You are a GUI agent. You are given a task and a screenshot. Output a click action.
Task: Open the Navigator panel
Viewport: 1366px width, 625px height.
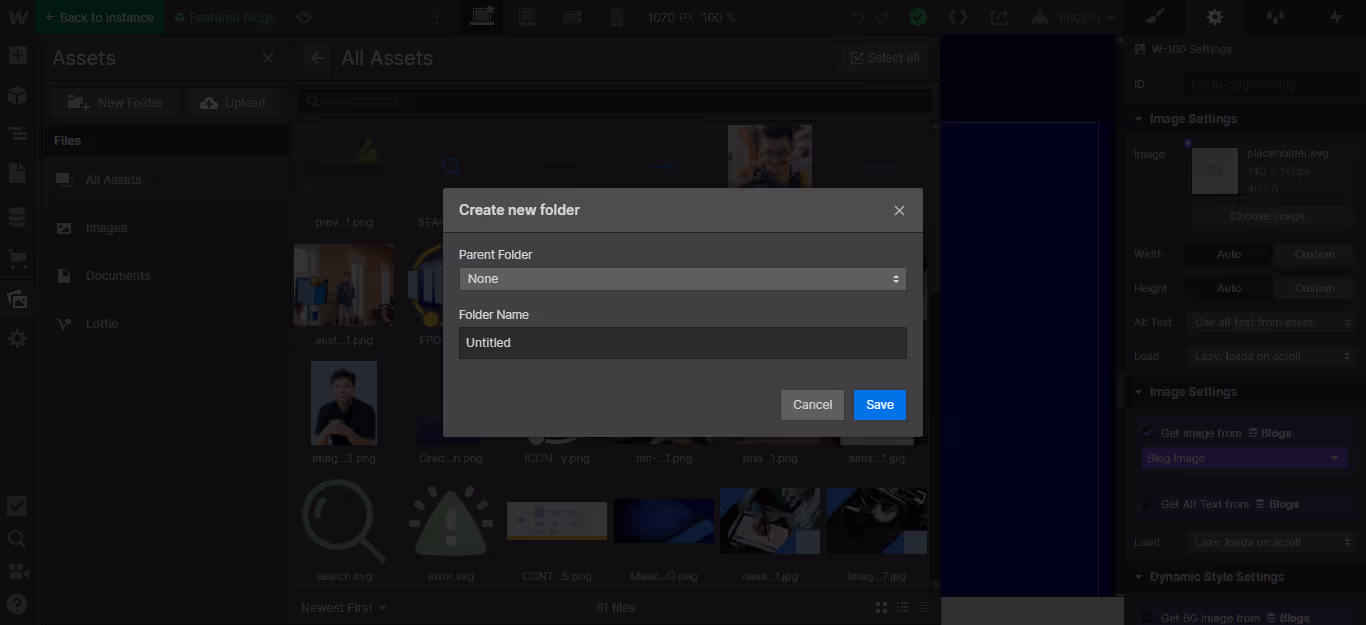[x=17, y=134]
